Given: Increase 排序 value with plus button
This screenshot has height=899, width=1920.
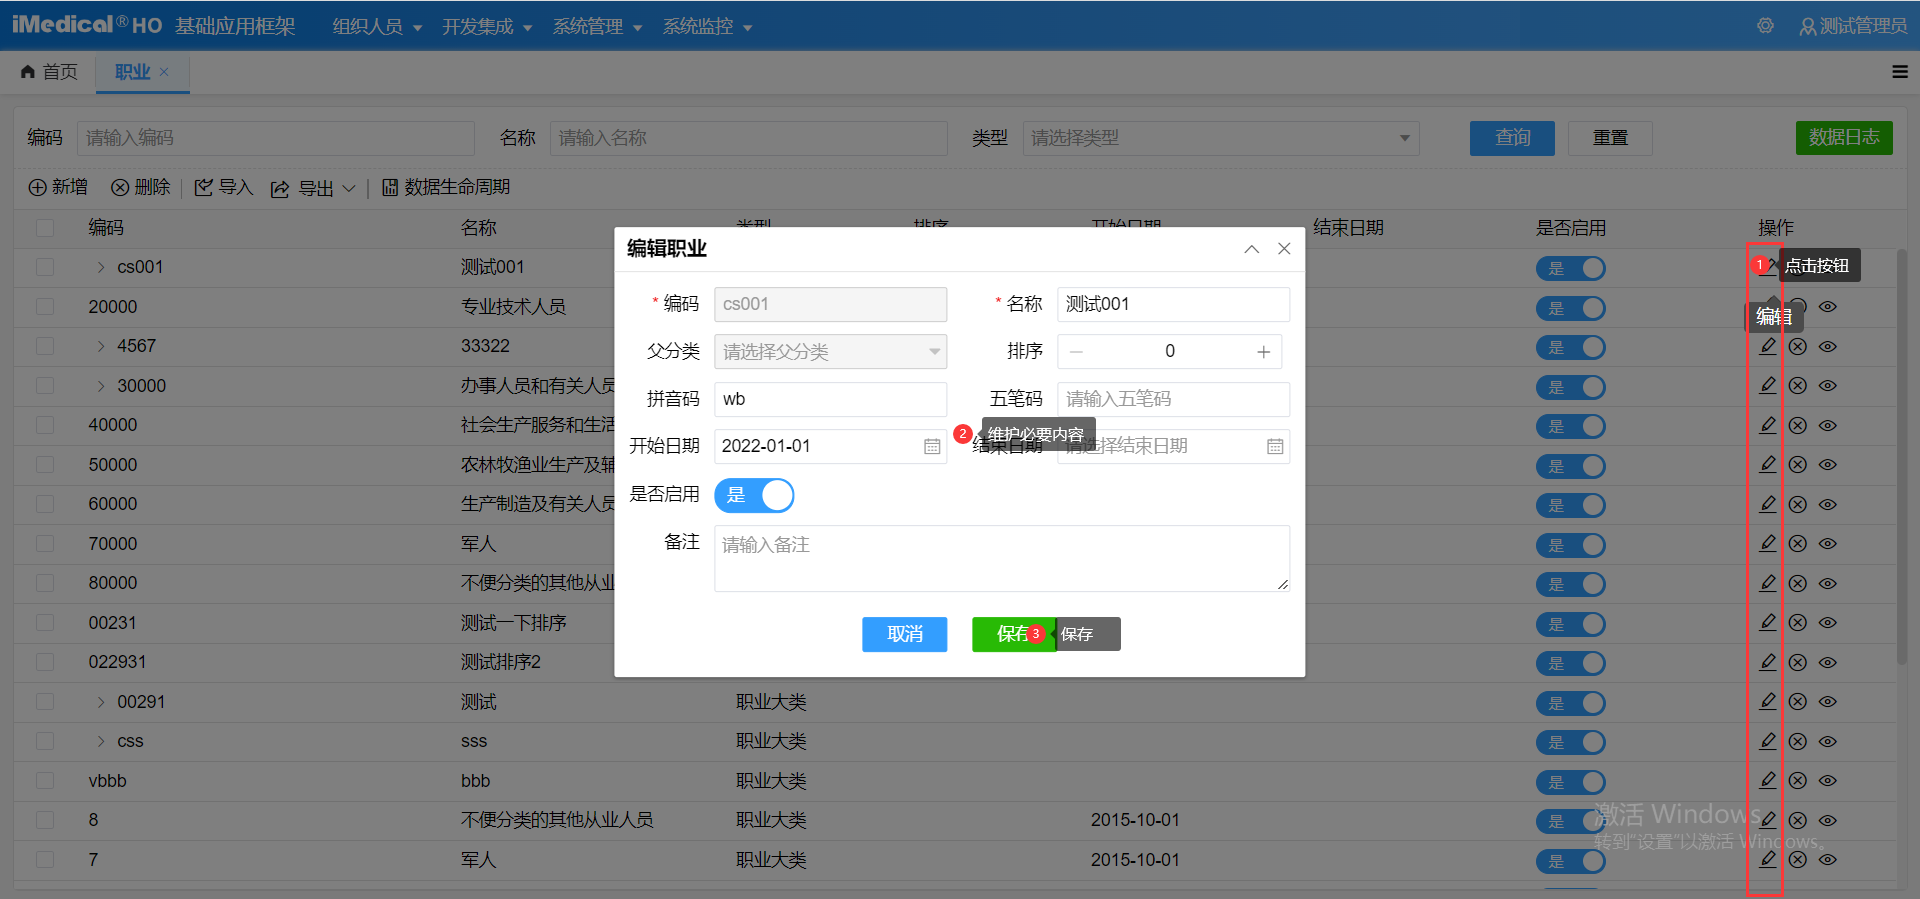Looking at the screenshot, I should [1264, 352].
